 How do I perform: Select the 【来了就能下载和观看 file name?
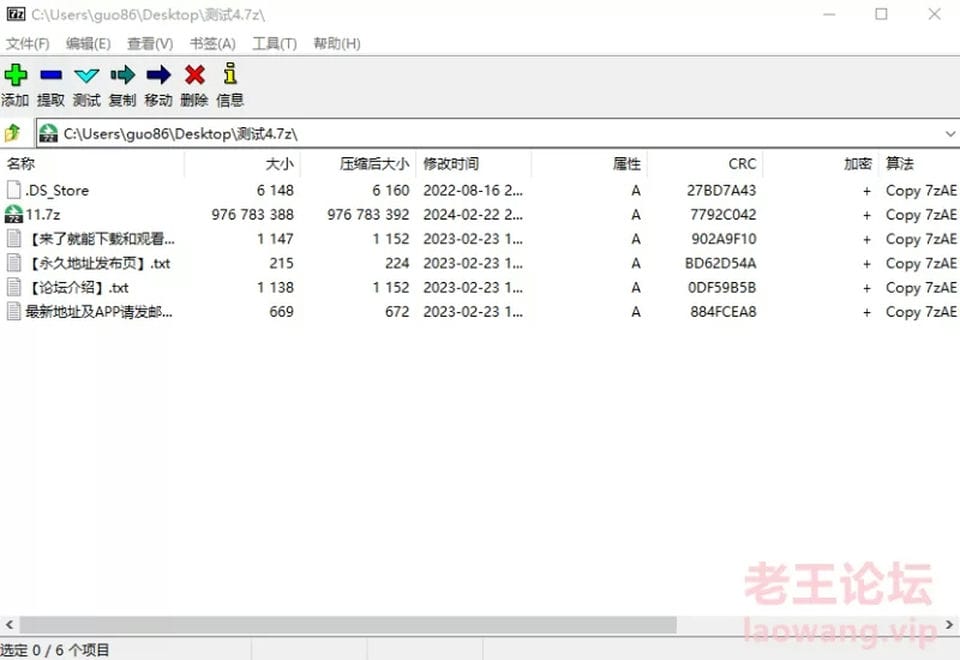coord(100,239)
